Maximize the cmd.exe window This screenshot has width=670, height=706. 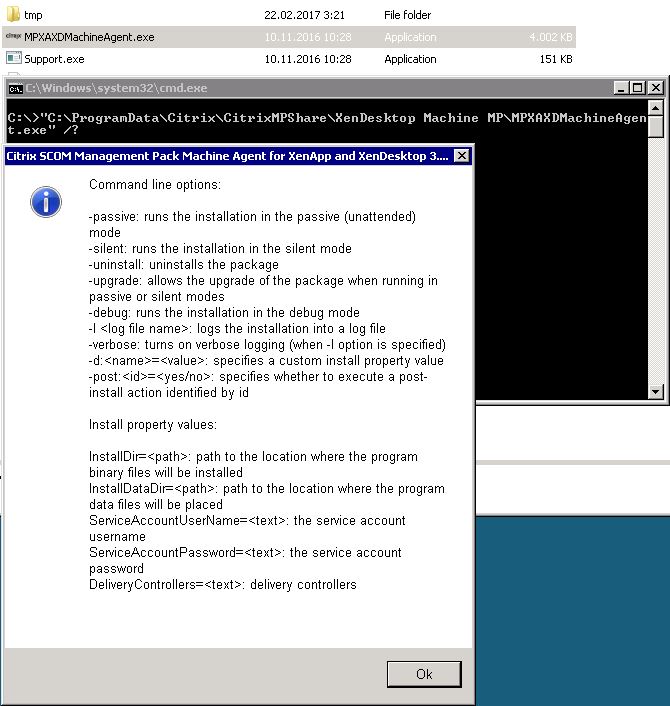pos(638,88)
